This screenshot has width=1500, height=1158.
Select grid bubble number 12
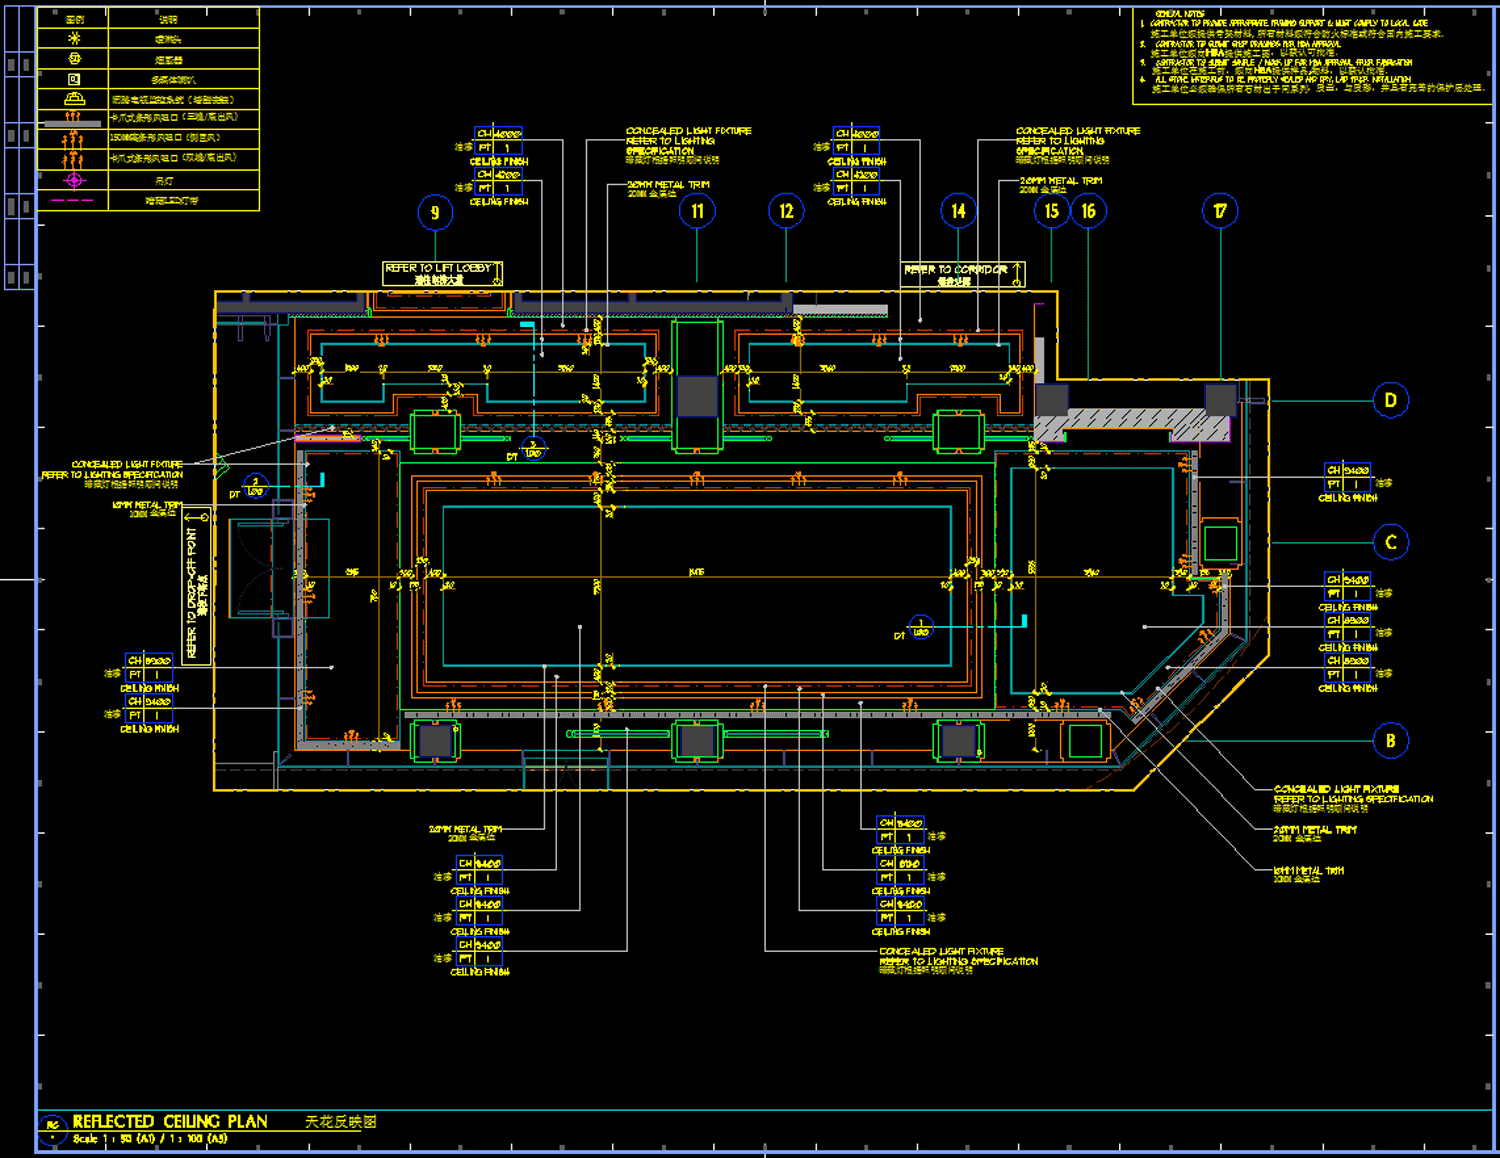786,211
